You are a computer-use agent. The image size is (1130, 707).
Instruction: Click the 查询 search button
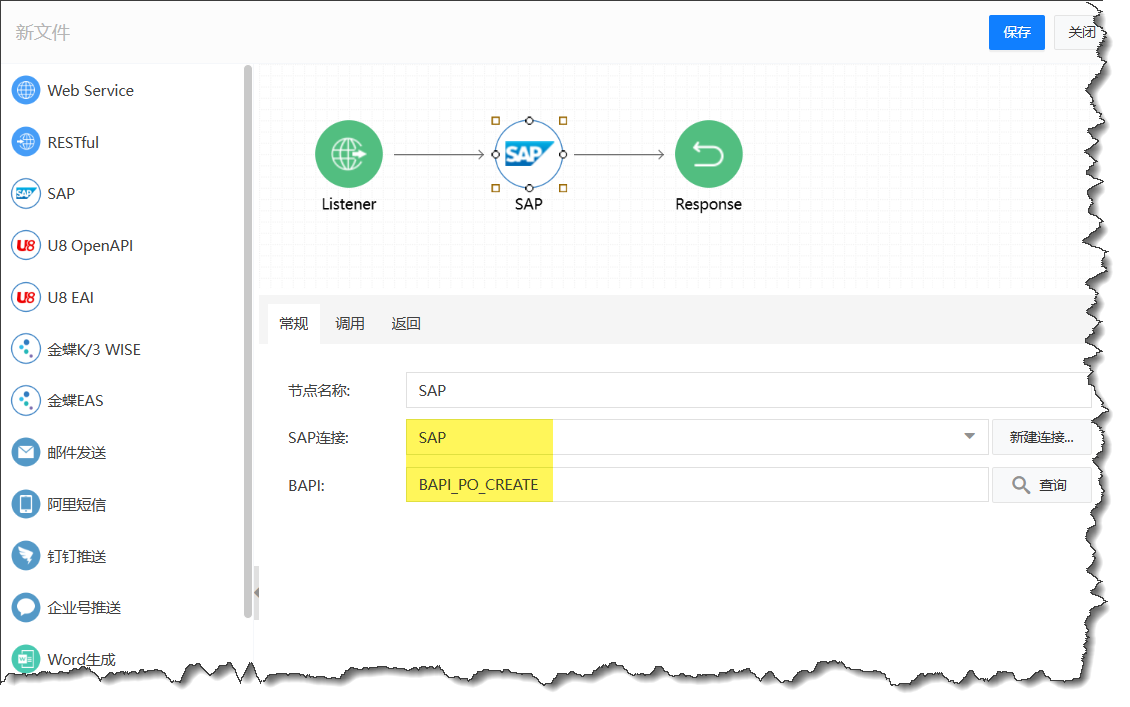pos(1040,485)
